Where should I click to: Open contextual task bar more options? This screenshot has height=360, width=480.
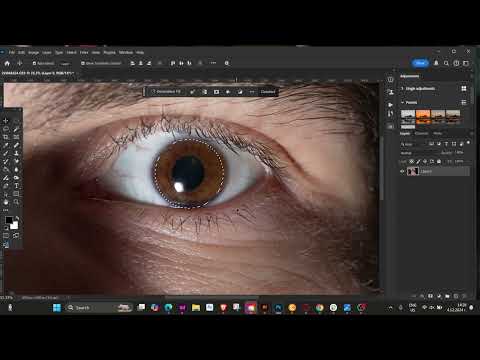pyautogui.click(x=252, y=92)
